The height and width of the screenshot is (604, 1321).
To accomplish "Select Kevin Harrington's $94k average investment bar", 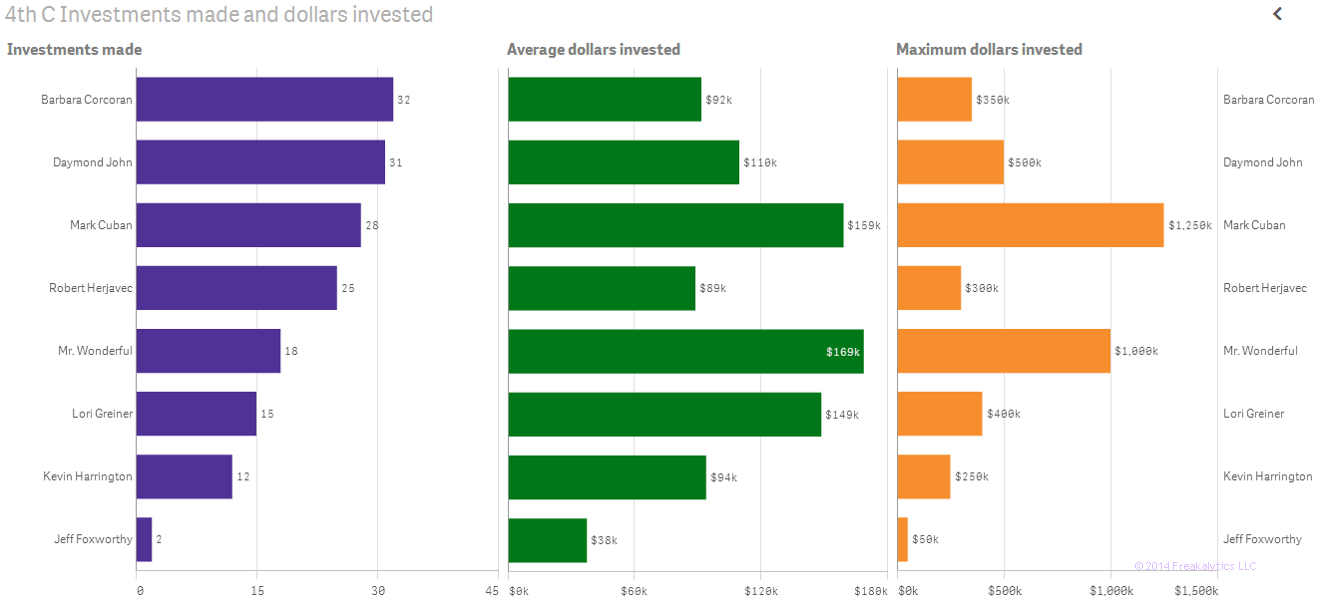I will point(605,477).
